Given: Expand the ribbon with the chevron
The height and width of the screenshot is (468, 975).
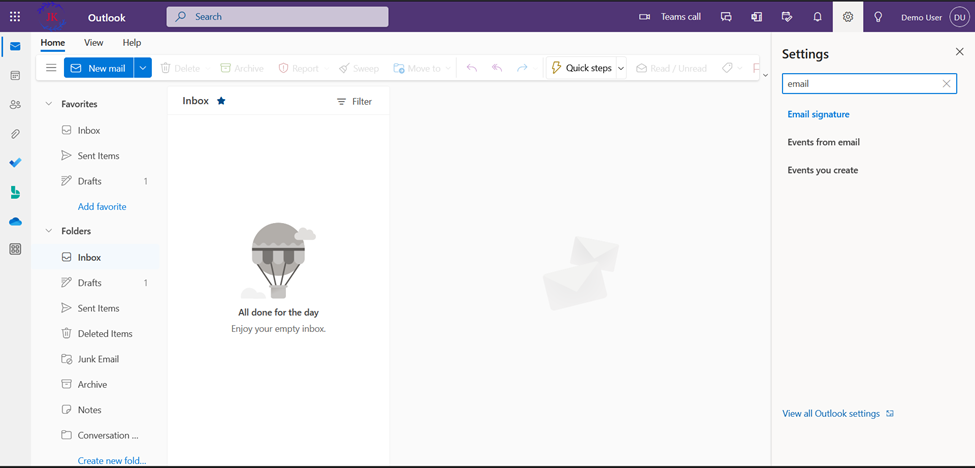Looking at the screenshot, I should click(765, 75).
